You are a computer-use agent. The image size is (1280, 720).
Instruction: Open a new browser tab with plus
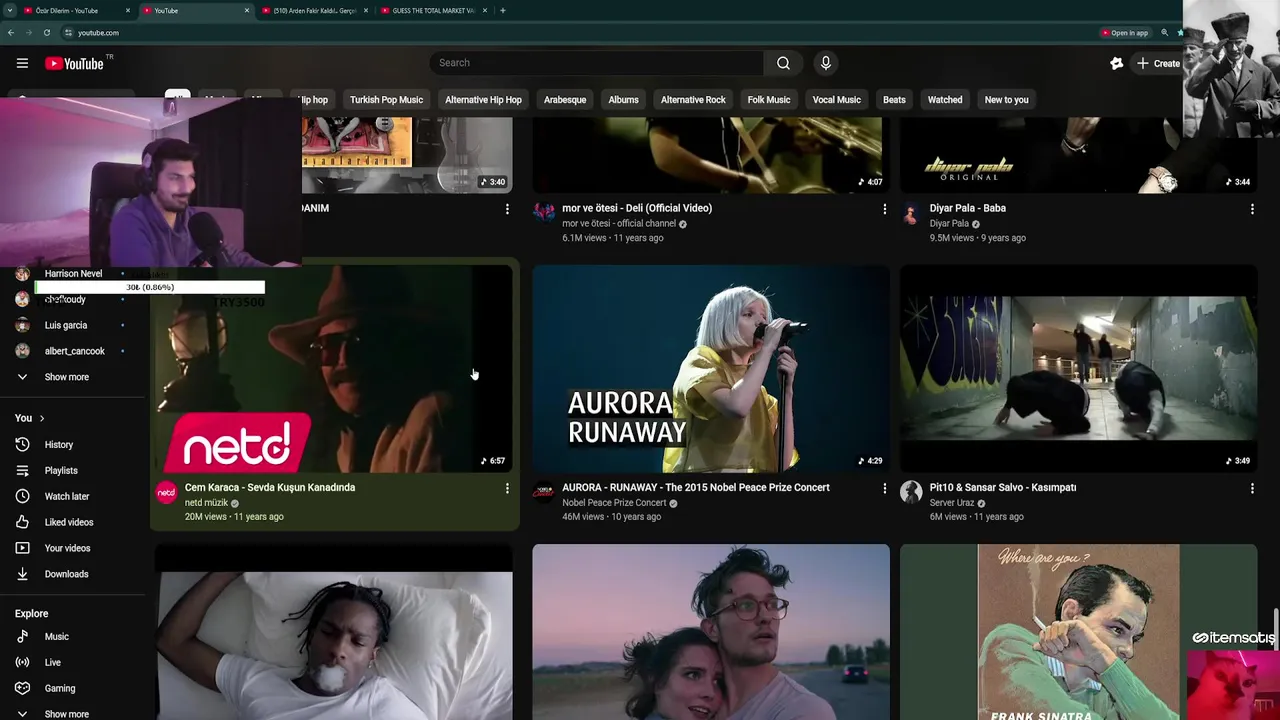click(502, 11)
